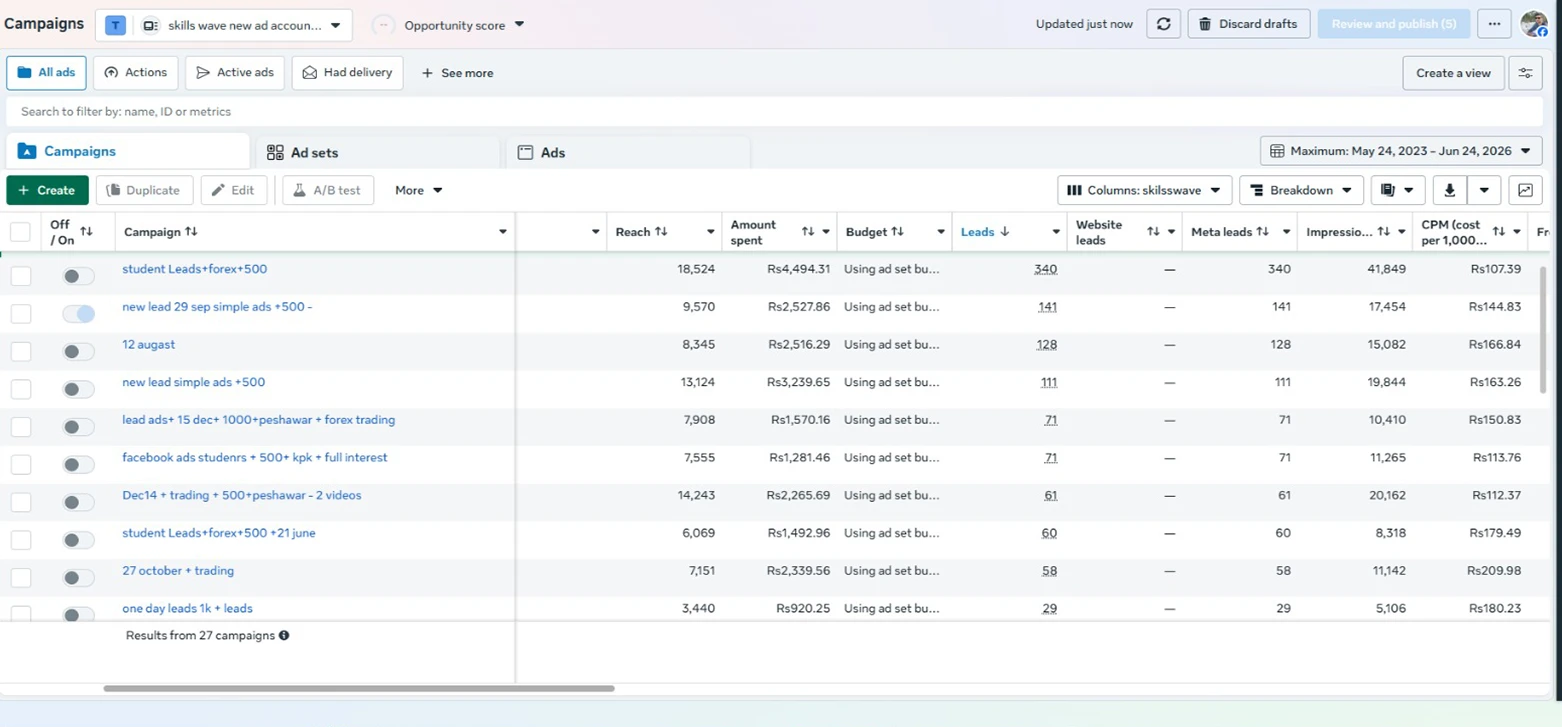Enable one day leads 1k toggle

pyautogui.click(x=78, y=614)
